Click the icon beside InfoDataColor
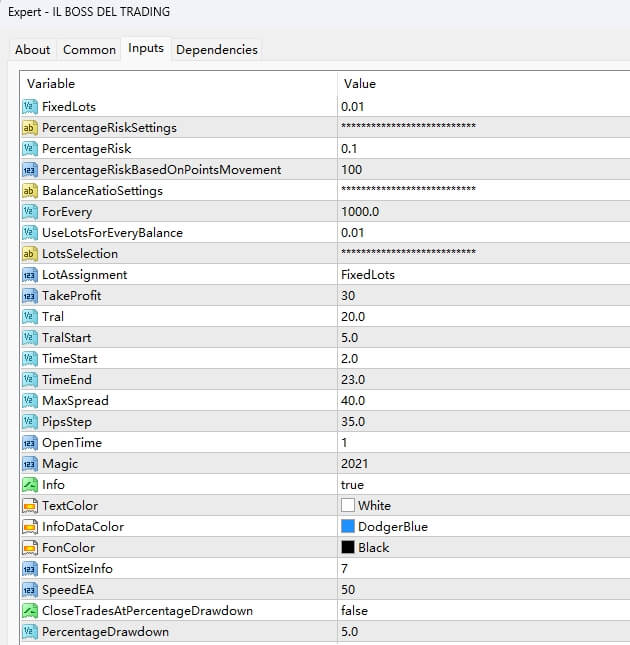This screenshot has width=630, height=645. tap(29, 527)
